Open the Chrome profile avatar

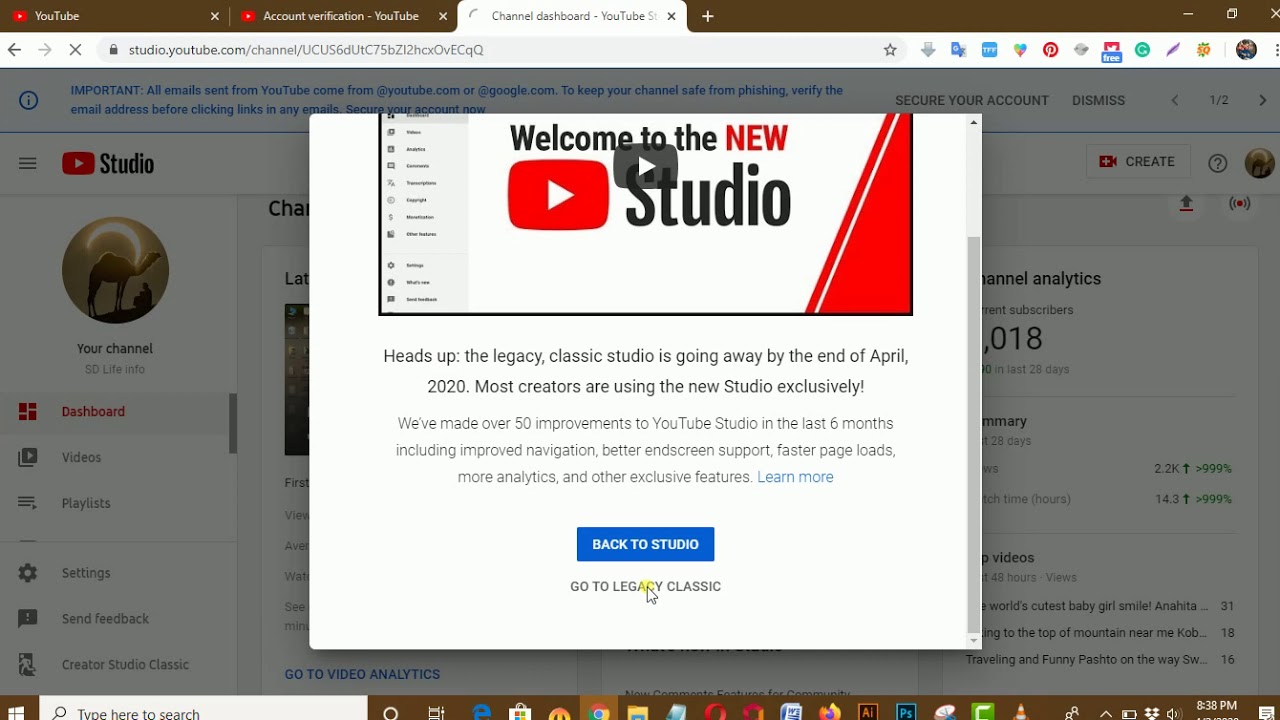[1246, 50]
